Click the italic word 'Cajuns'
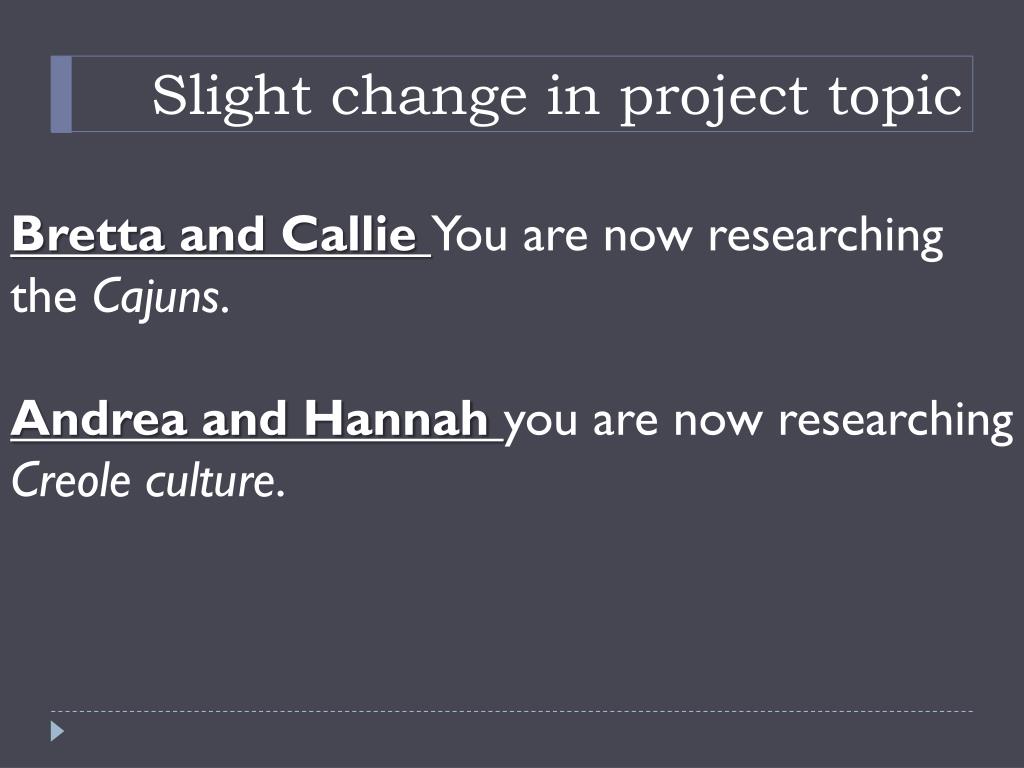Viewport: 1024px width, 768px height. coord(156,298)
